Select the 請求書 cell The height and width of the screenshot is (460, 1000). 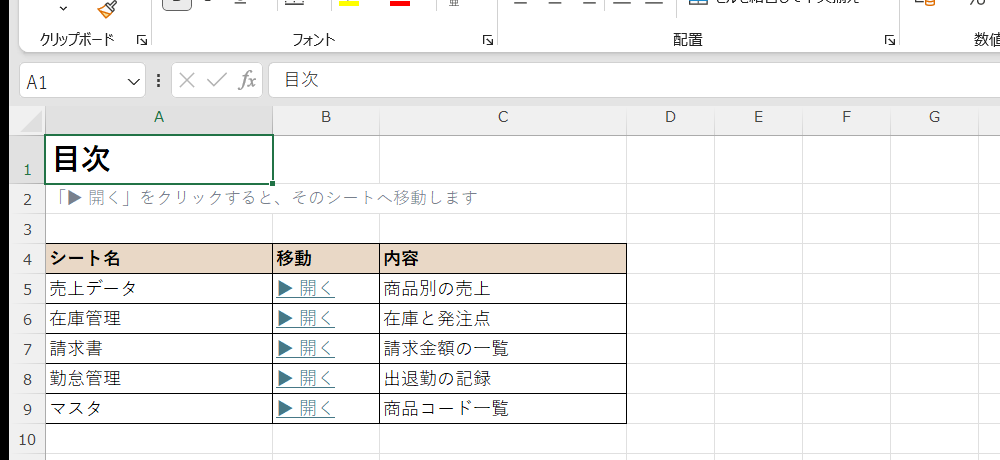(x=159, y=348)
